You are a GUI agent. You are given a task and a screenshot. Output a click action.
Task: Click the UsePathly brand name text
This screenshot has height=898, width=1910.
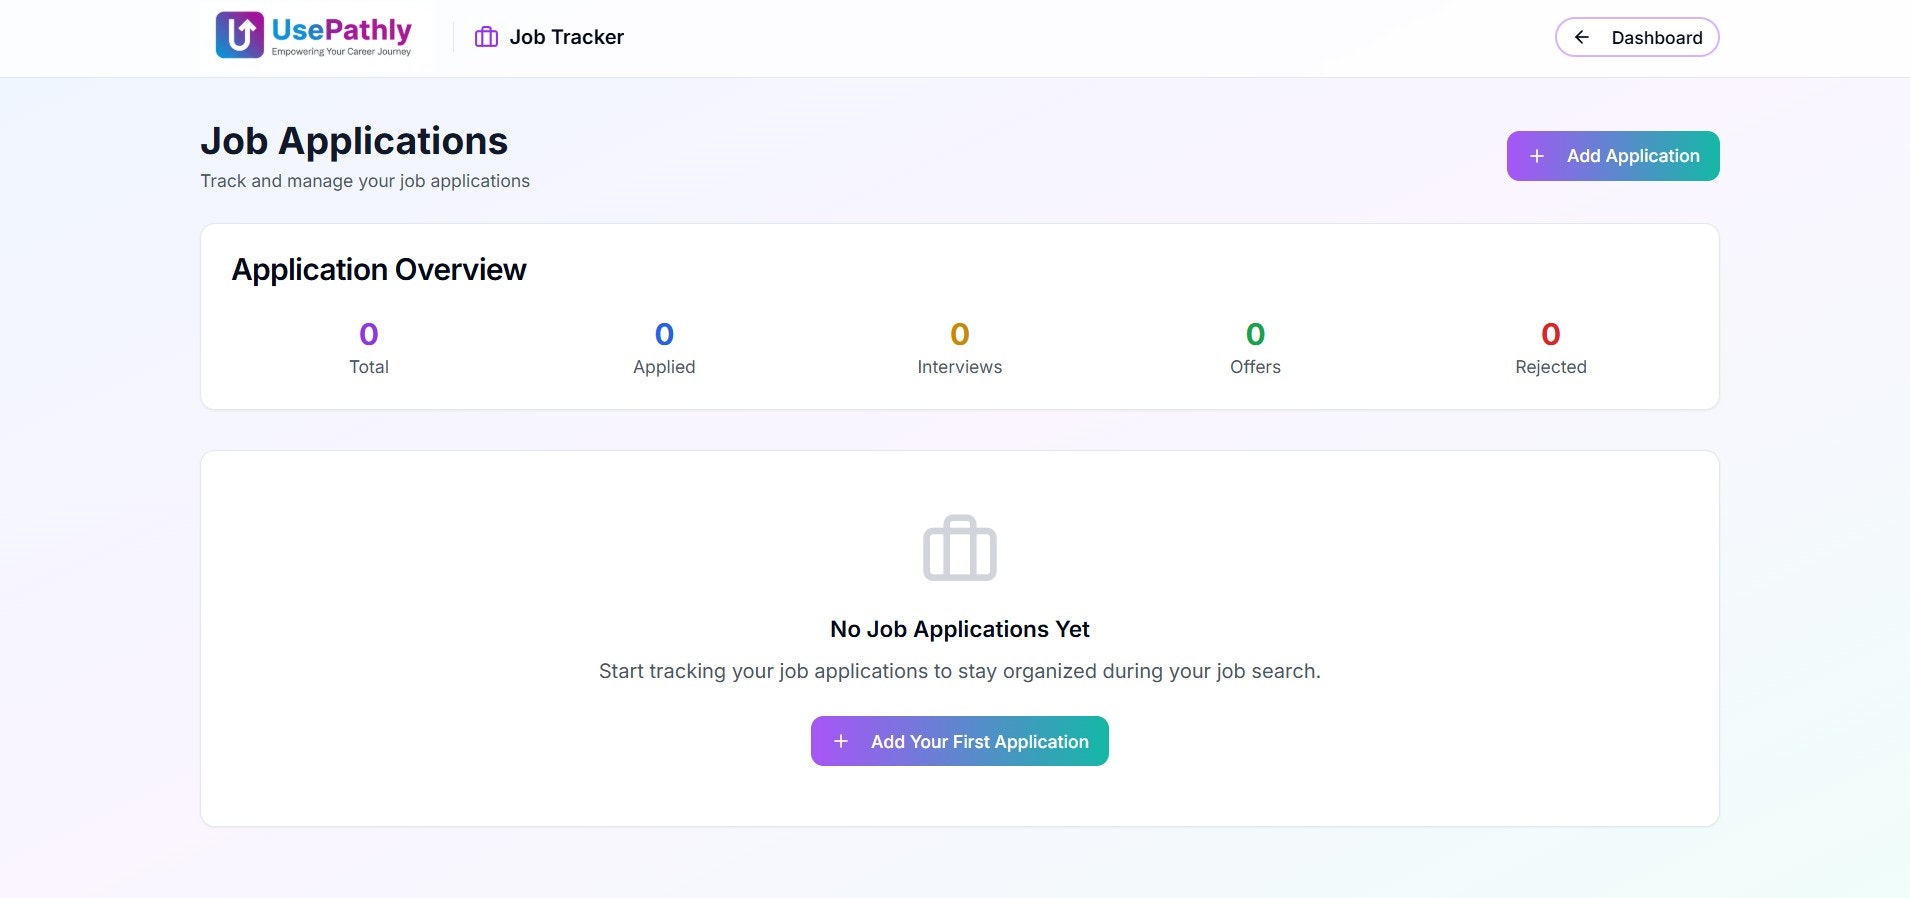point(342,30)
